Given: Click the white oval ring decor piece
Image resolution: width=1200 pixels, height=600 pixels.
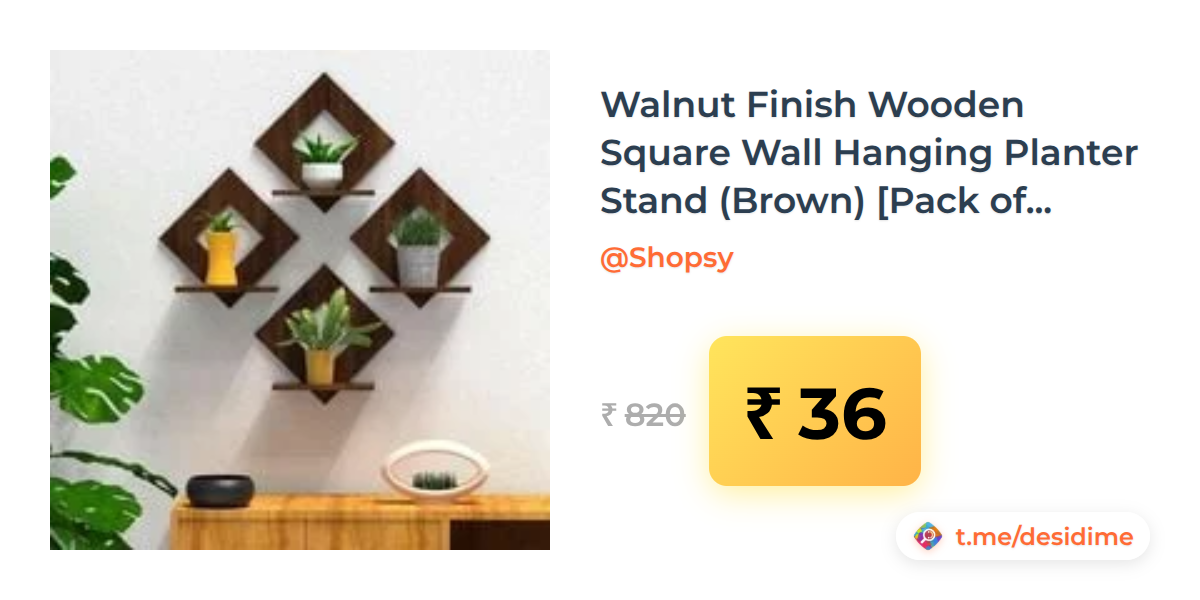Looking at the screenshot, I should pyautogui.click(x=437, y=469).
